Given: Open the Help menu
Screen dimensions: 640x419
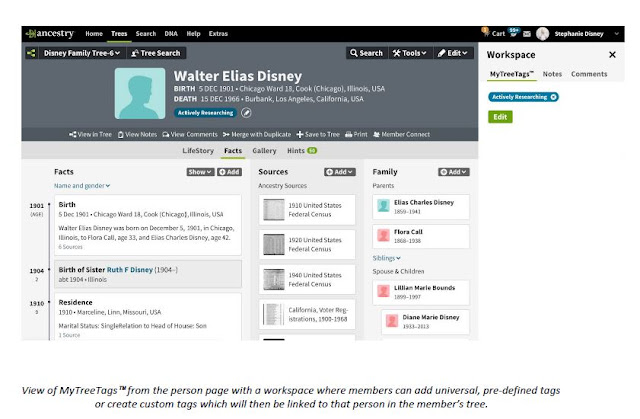Looking at the screenshot, I should pyautogui.click(x=193, y=33).
